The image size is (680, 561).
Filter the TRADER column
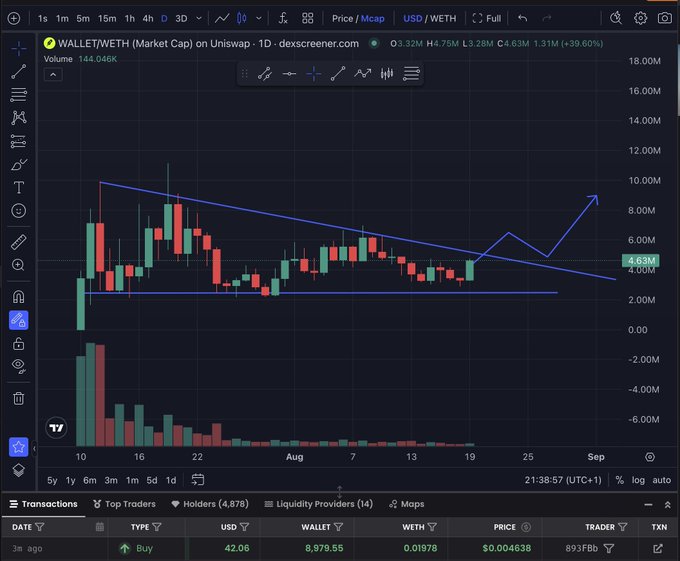click(623, 527)
